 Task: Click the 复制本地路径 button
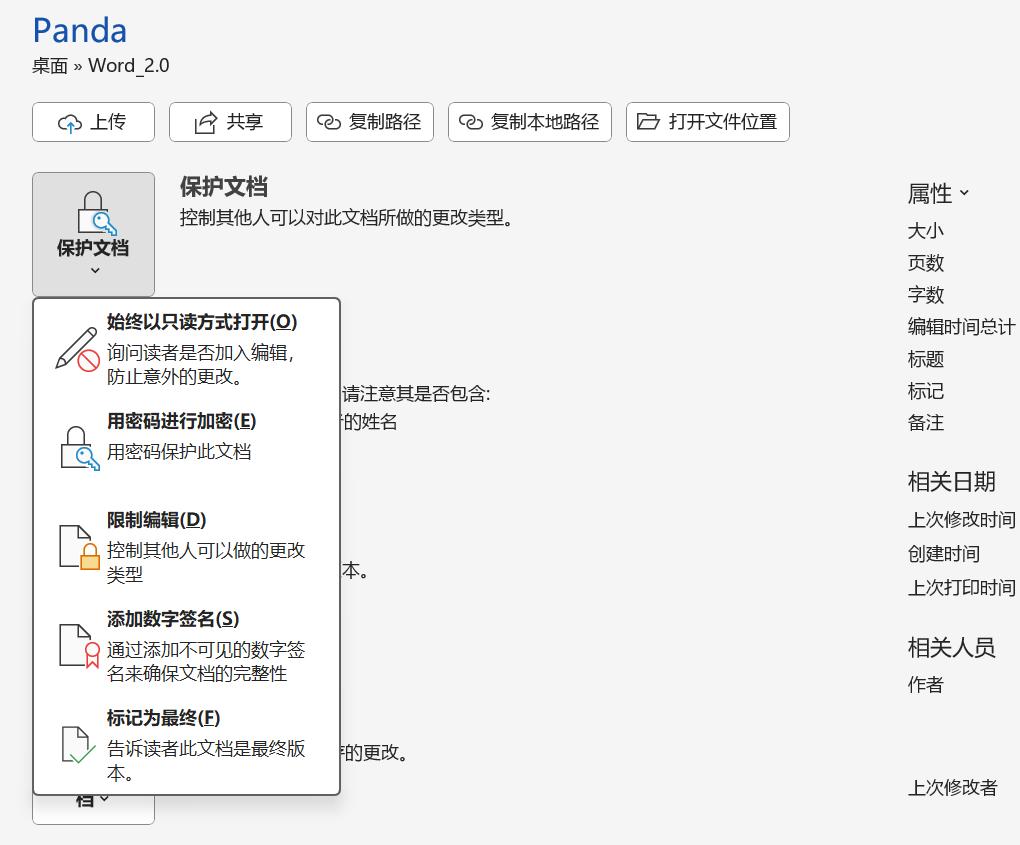[529, 122]
